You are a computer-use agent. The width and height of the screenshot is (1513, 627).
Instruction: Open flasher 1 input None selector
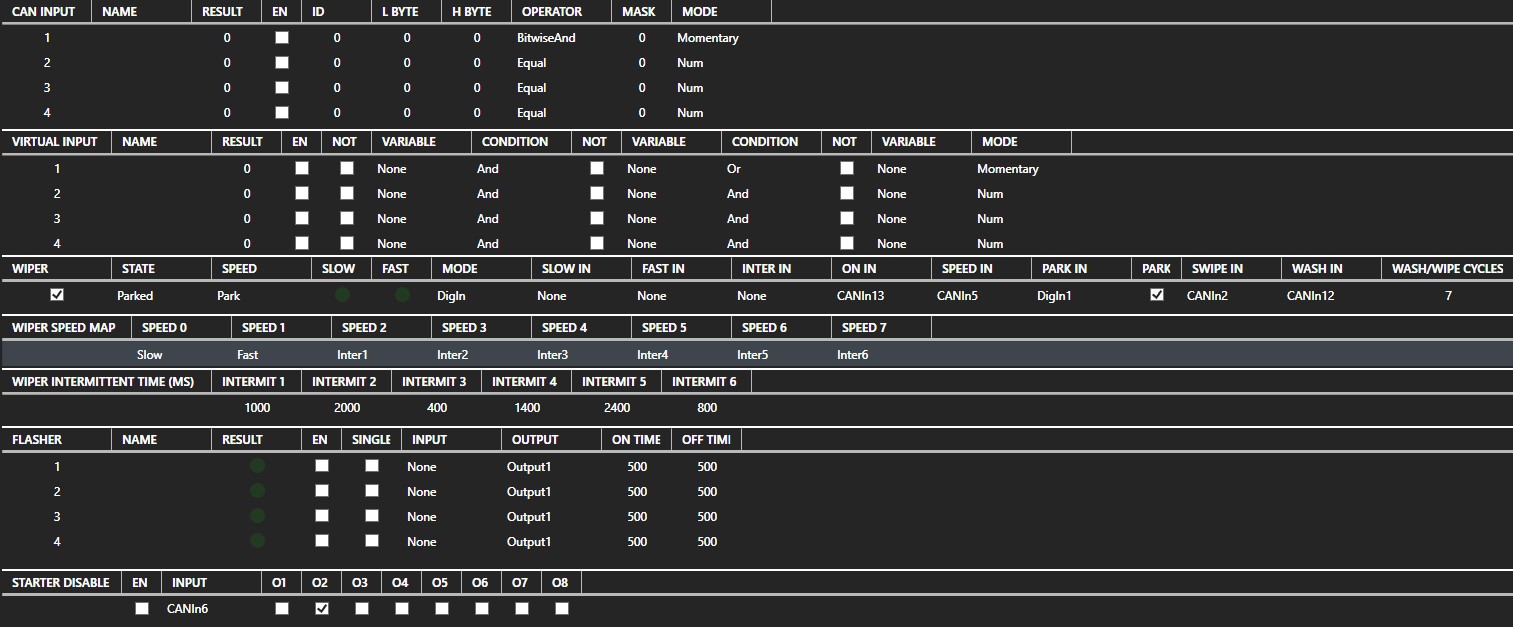pyautogui.click(x=422, y=467)
